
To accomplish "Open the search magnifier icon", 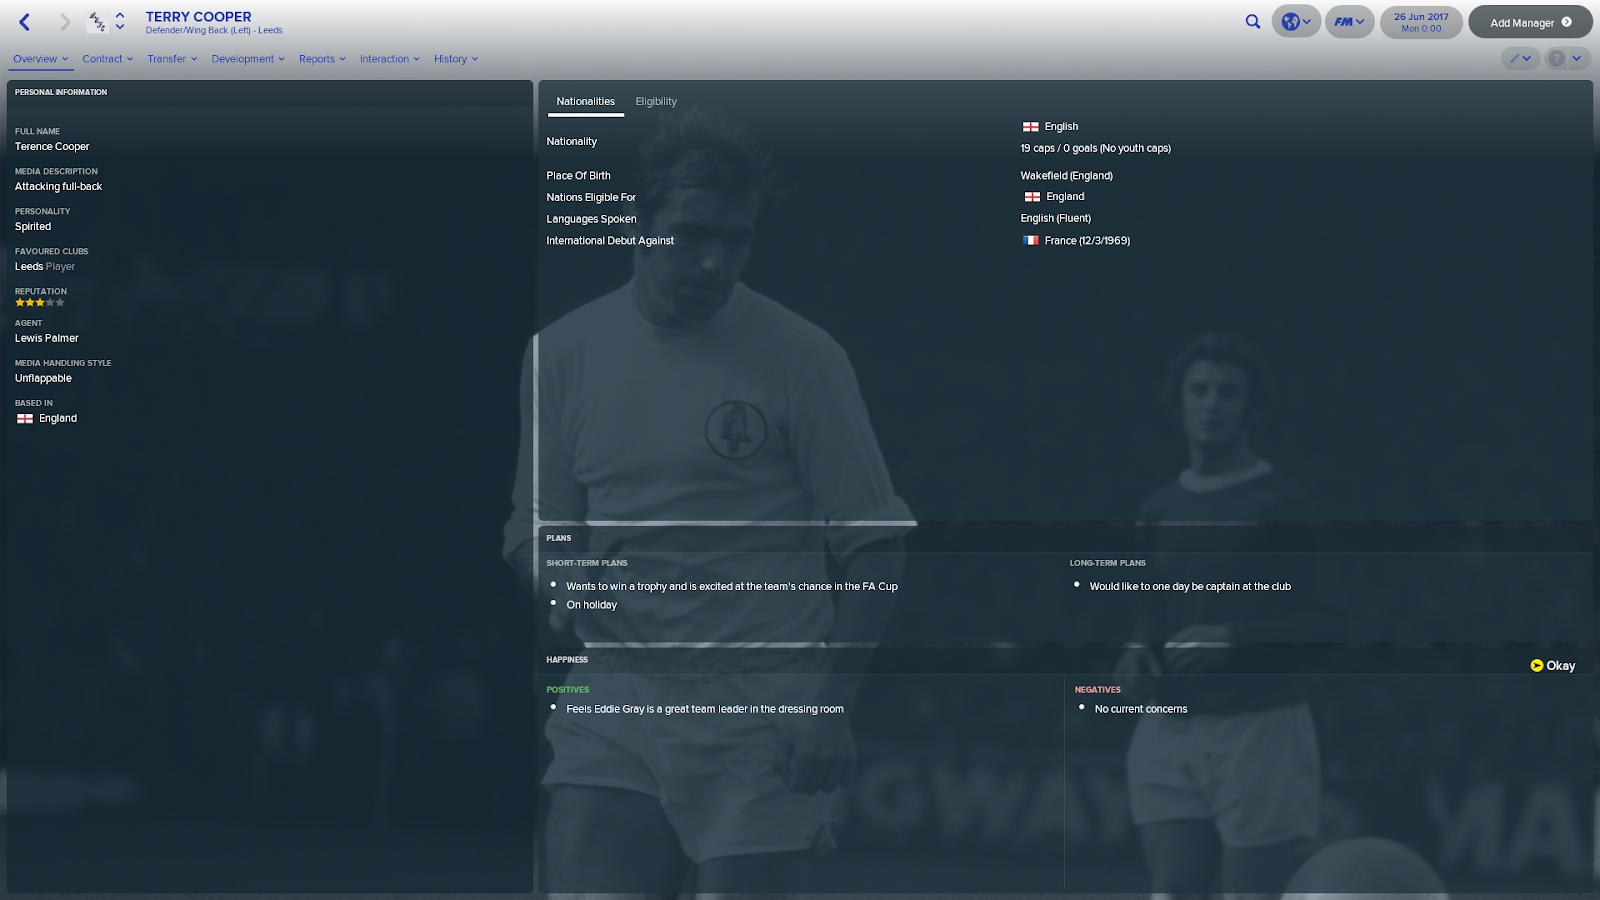I will point(1252,22).
